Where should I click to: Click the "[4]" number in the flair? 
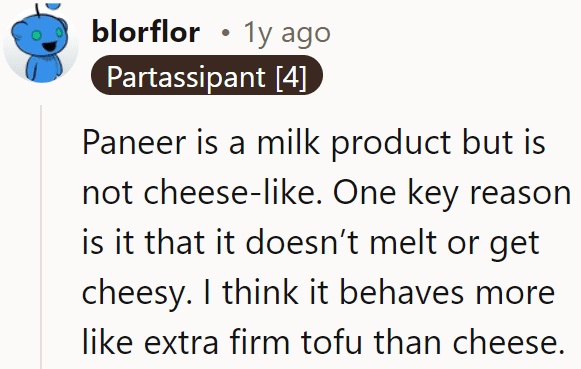click(x=291, y=77)
